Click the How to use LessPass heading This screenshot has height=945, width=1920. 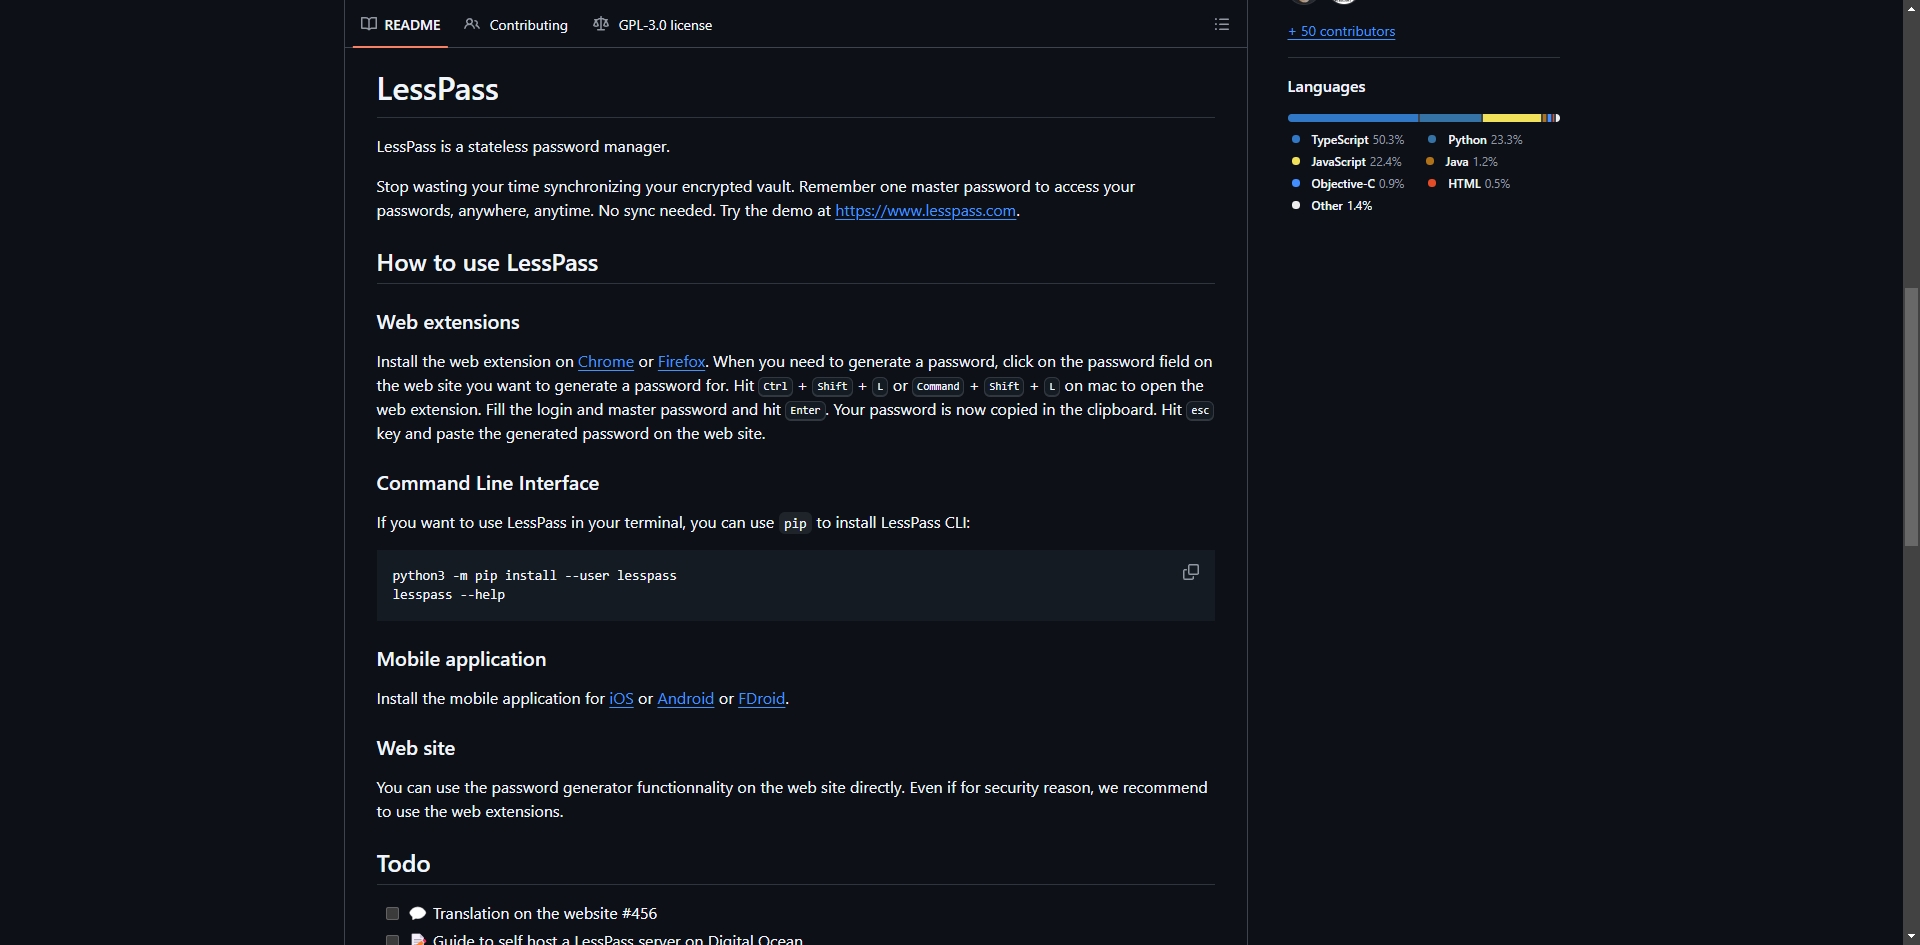coord(487,263)
